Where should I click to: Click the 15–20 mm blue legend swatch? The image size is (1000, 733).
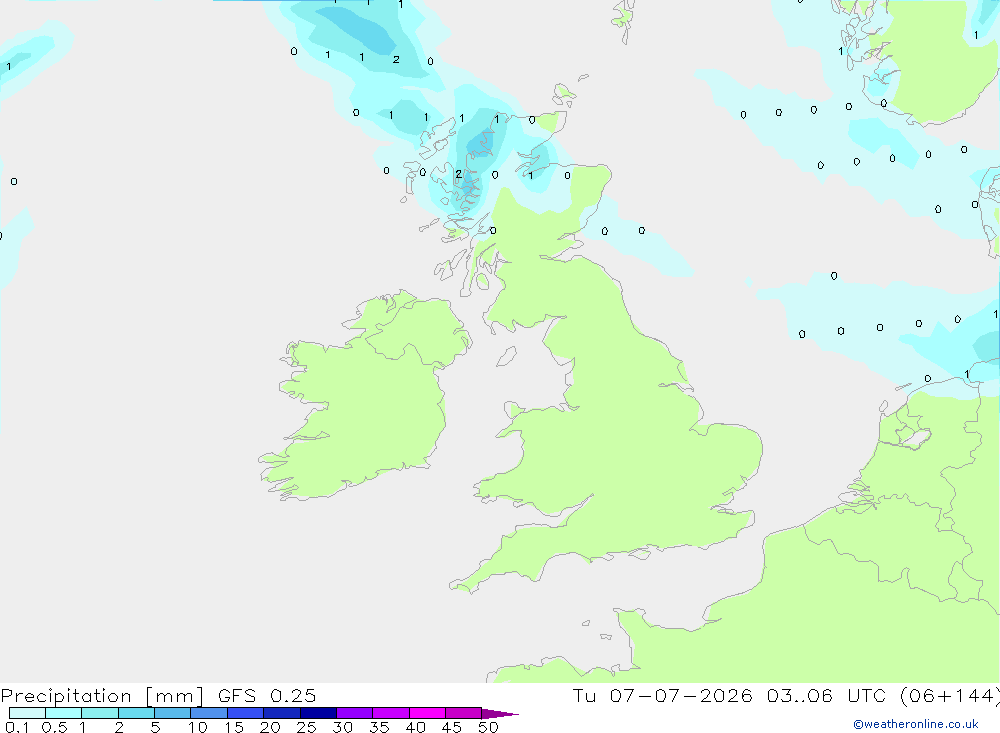click(x=246, y=713)
